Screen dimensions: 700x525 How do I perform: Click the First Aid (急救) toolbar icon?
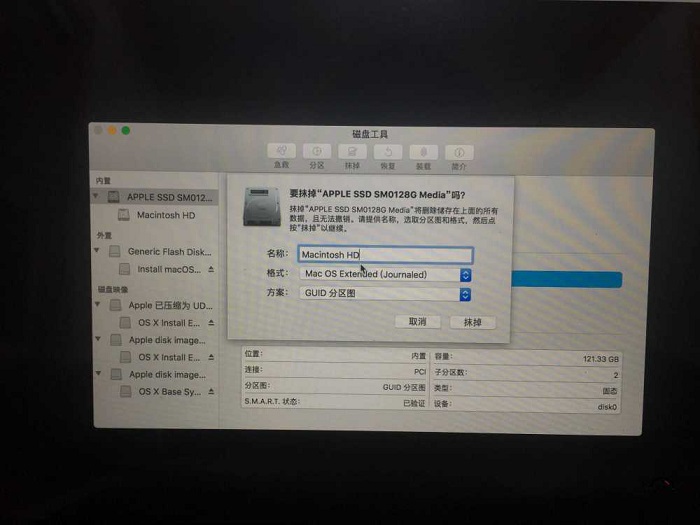[281, 151]
